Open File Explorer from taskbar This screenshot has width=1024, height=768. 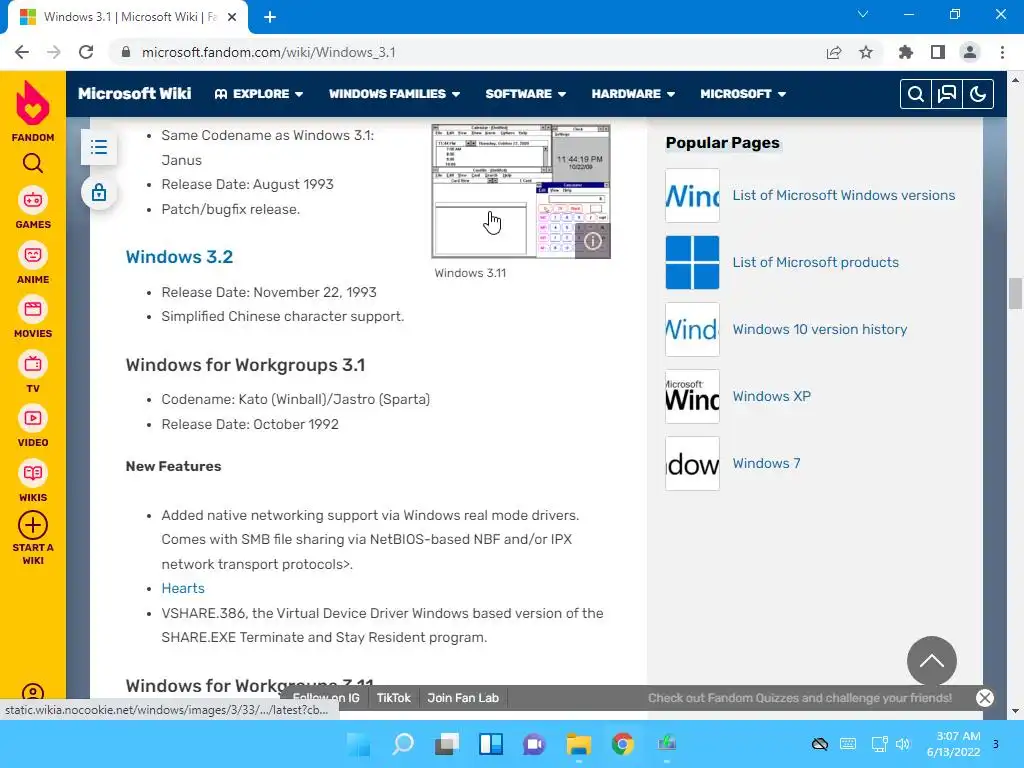[579, 744]
